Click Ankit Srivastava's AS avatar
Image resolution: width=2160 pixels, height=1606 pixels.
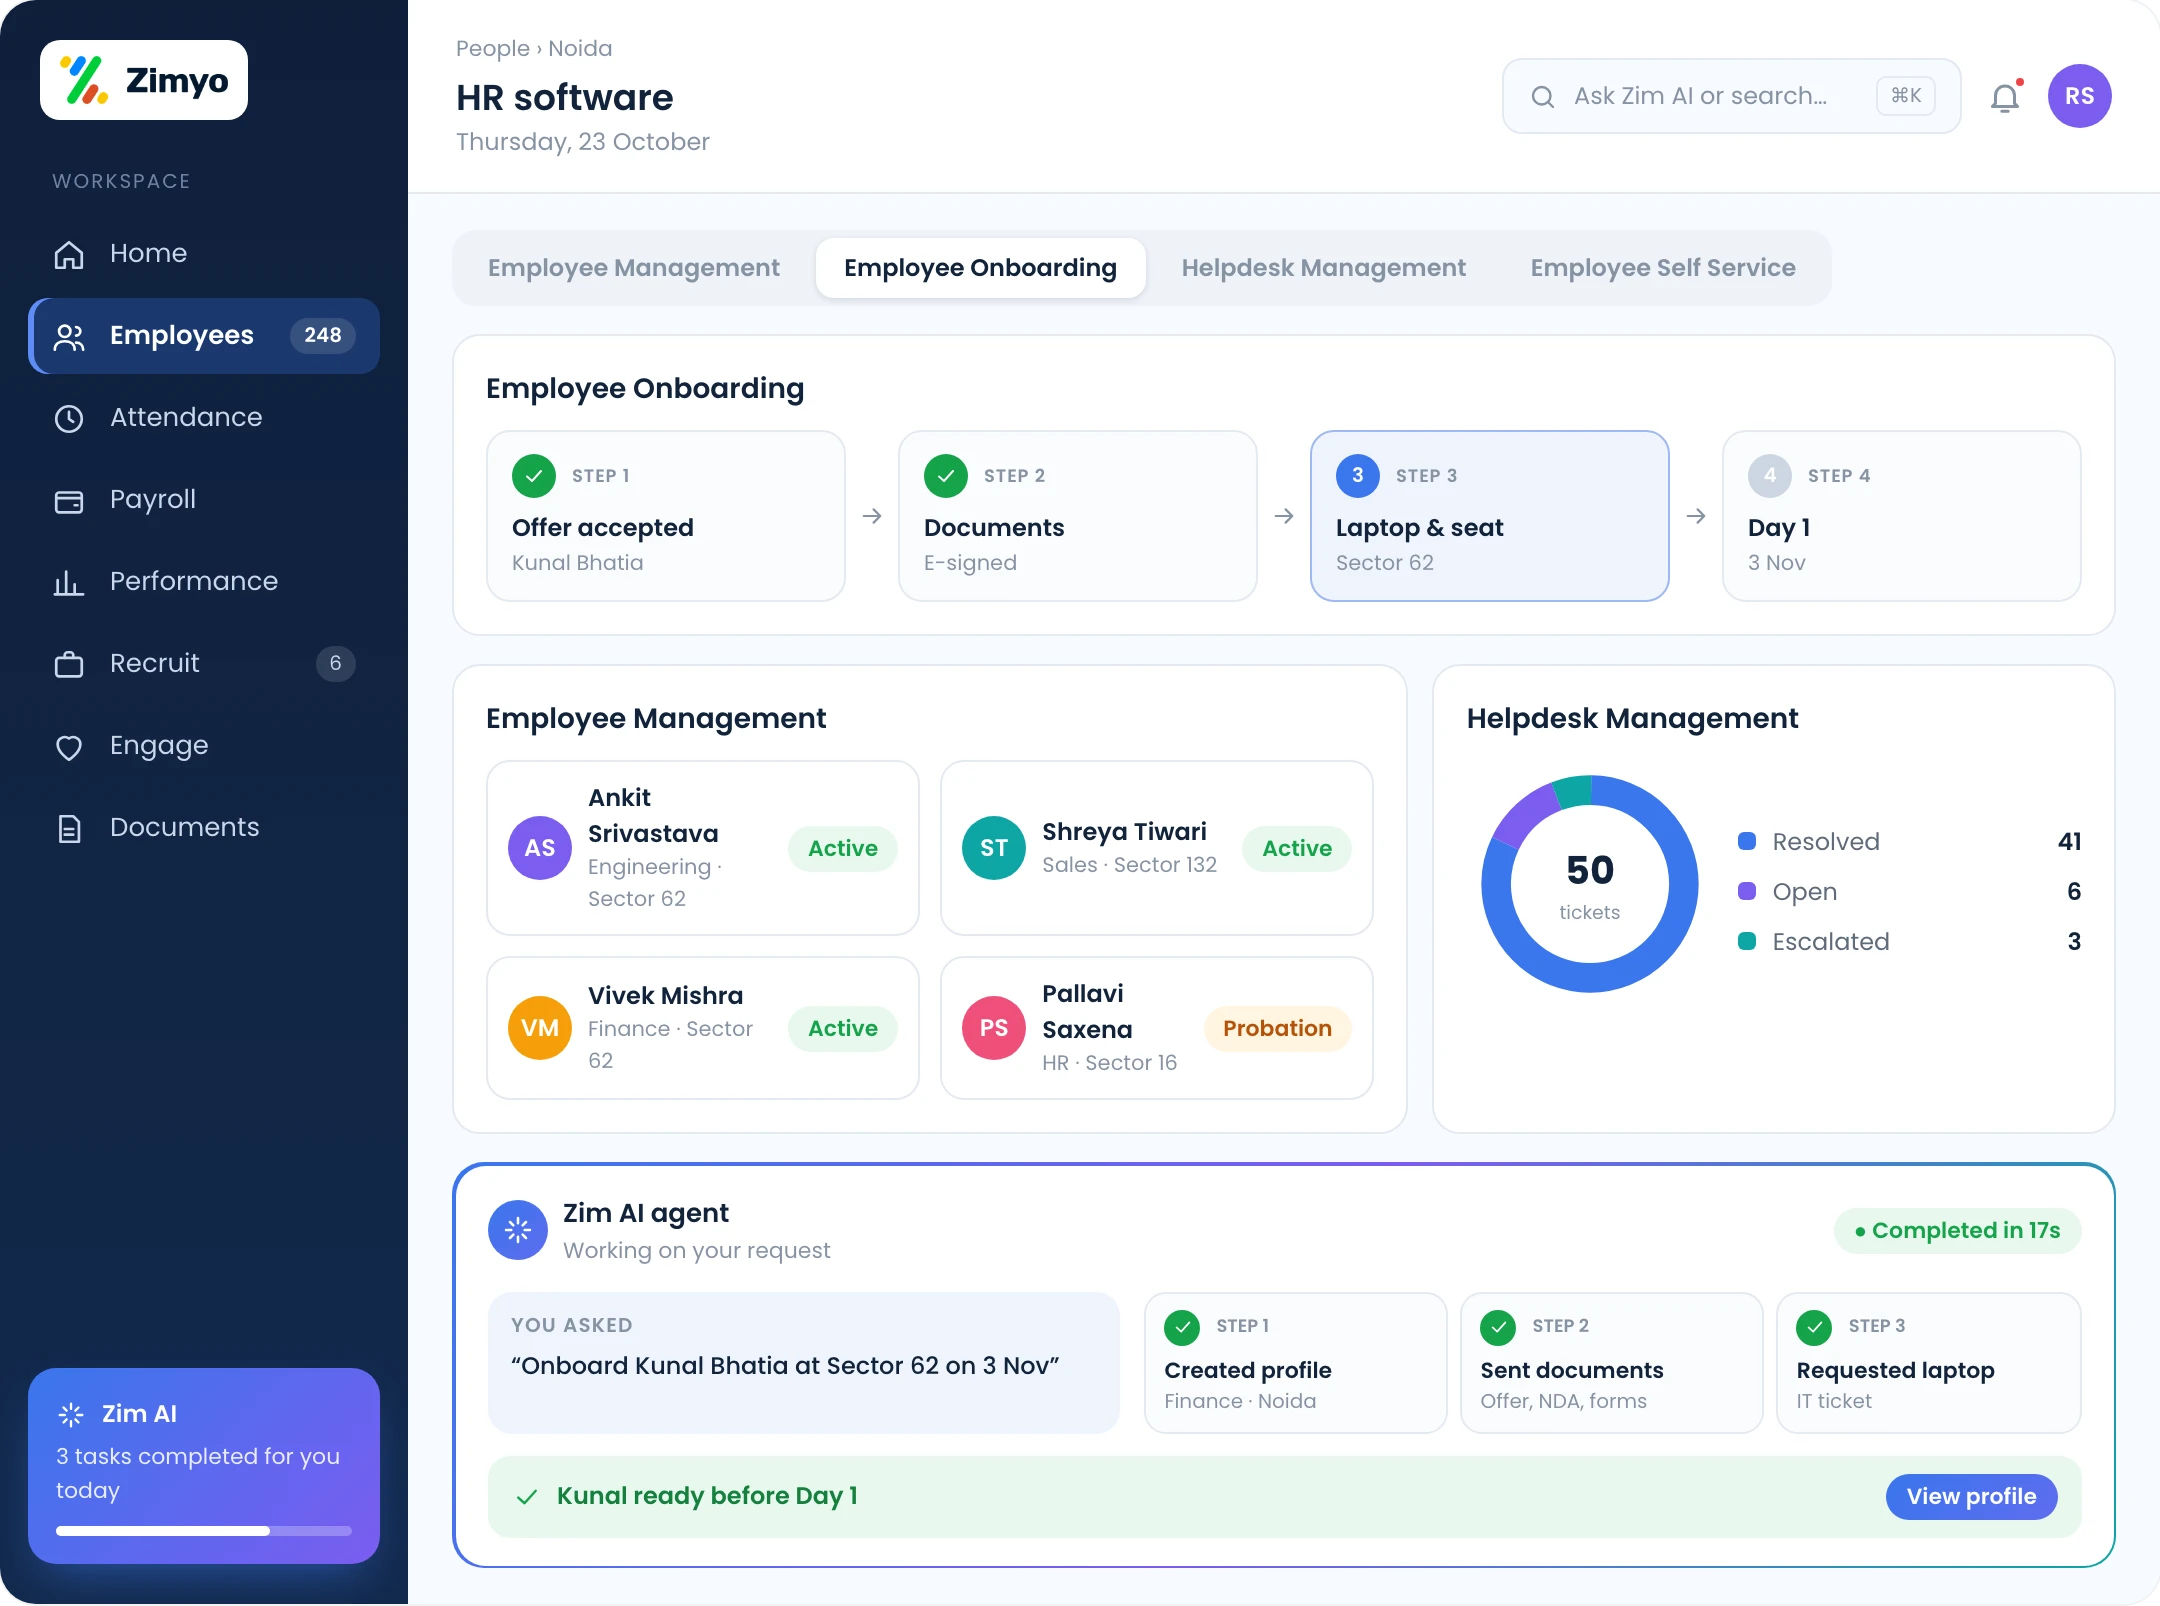[x=540, y=848]
